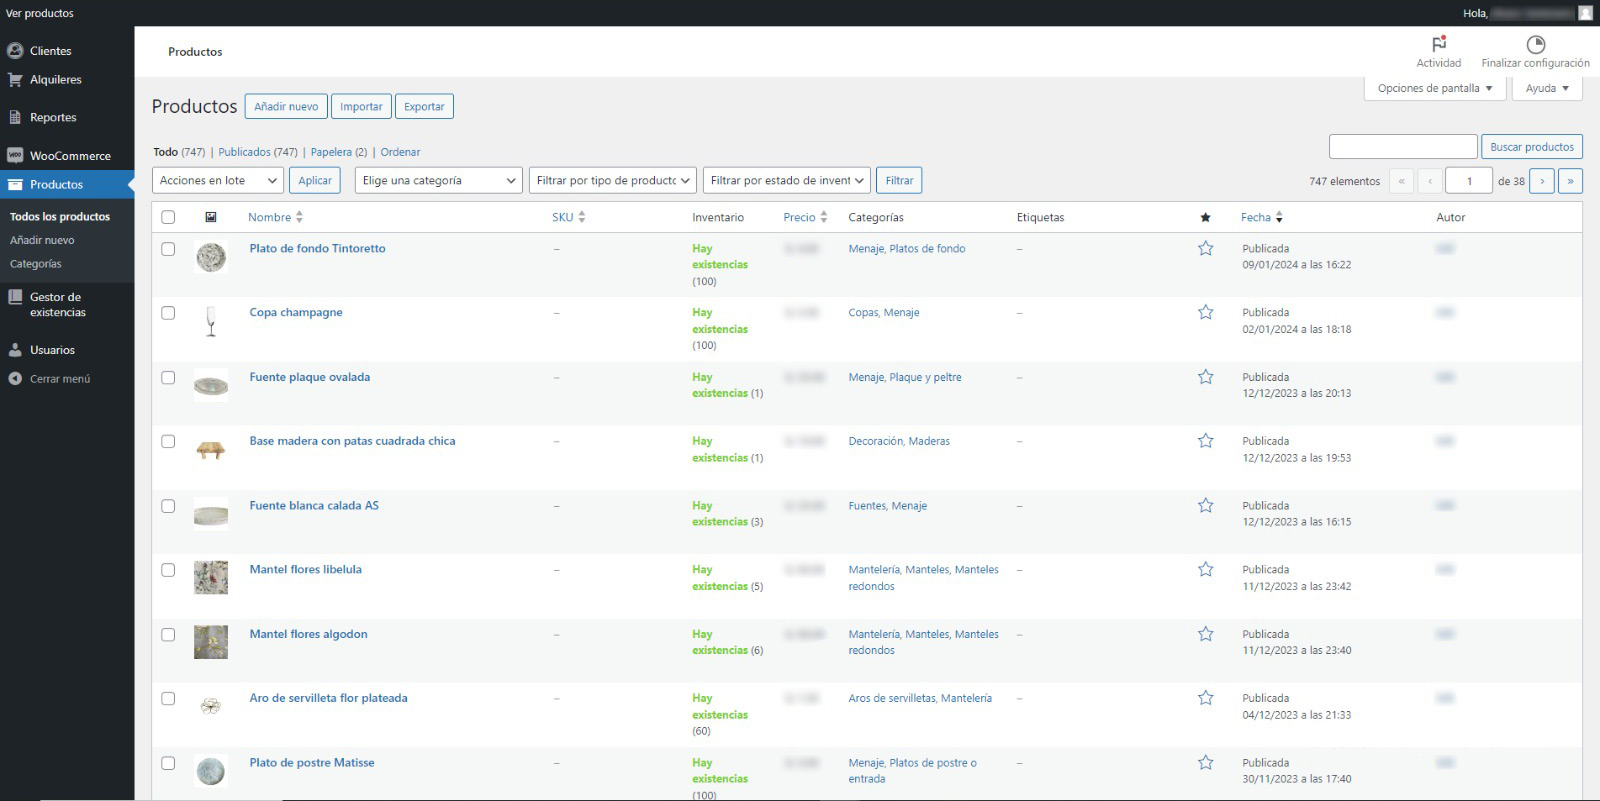Open Finalizar configuración progress icon
1600x801 pixels.
1535,44
